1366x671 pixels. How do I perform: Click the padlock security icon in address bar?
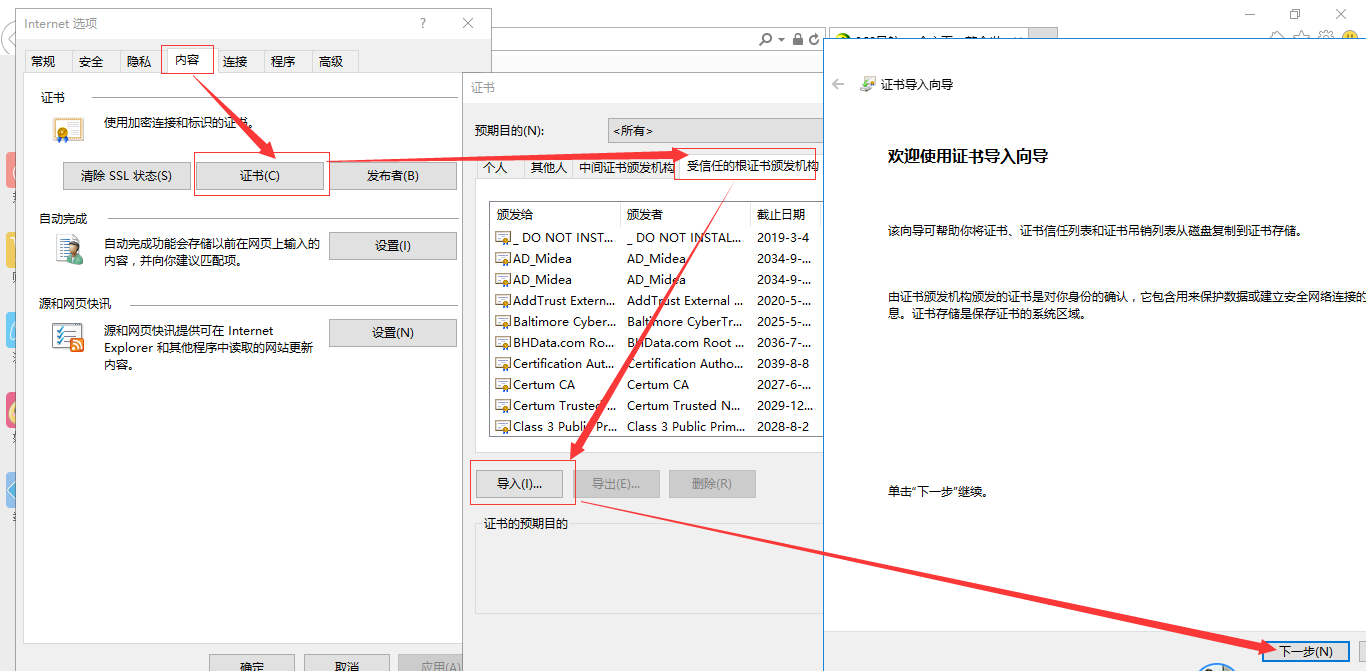798,39
